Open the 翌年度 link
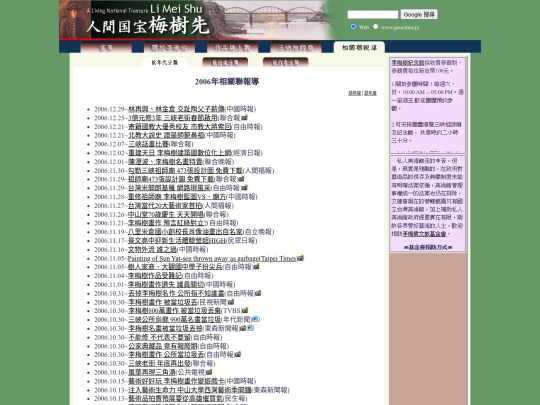Screen dimensions: 540x405 pos(371,93)
